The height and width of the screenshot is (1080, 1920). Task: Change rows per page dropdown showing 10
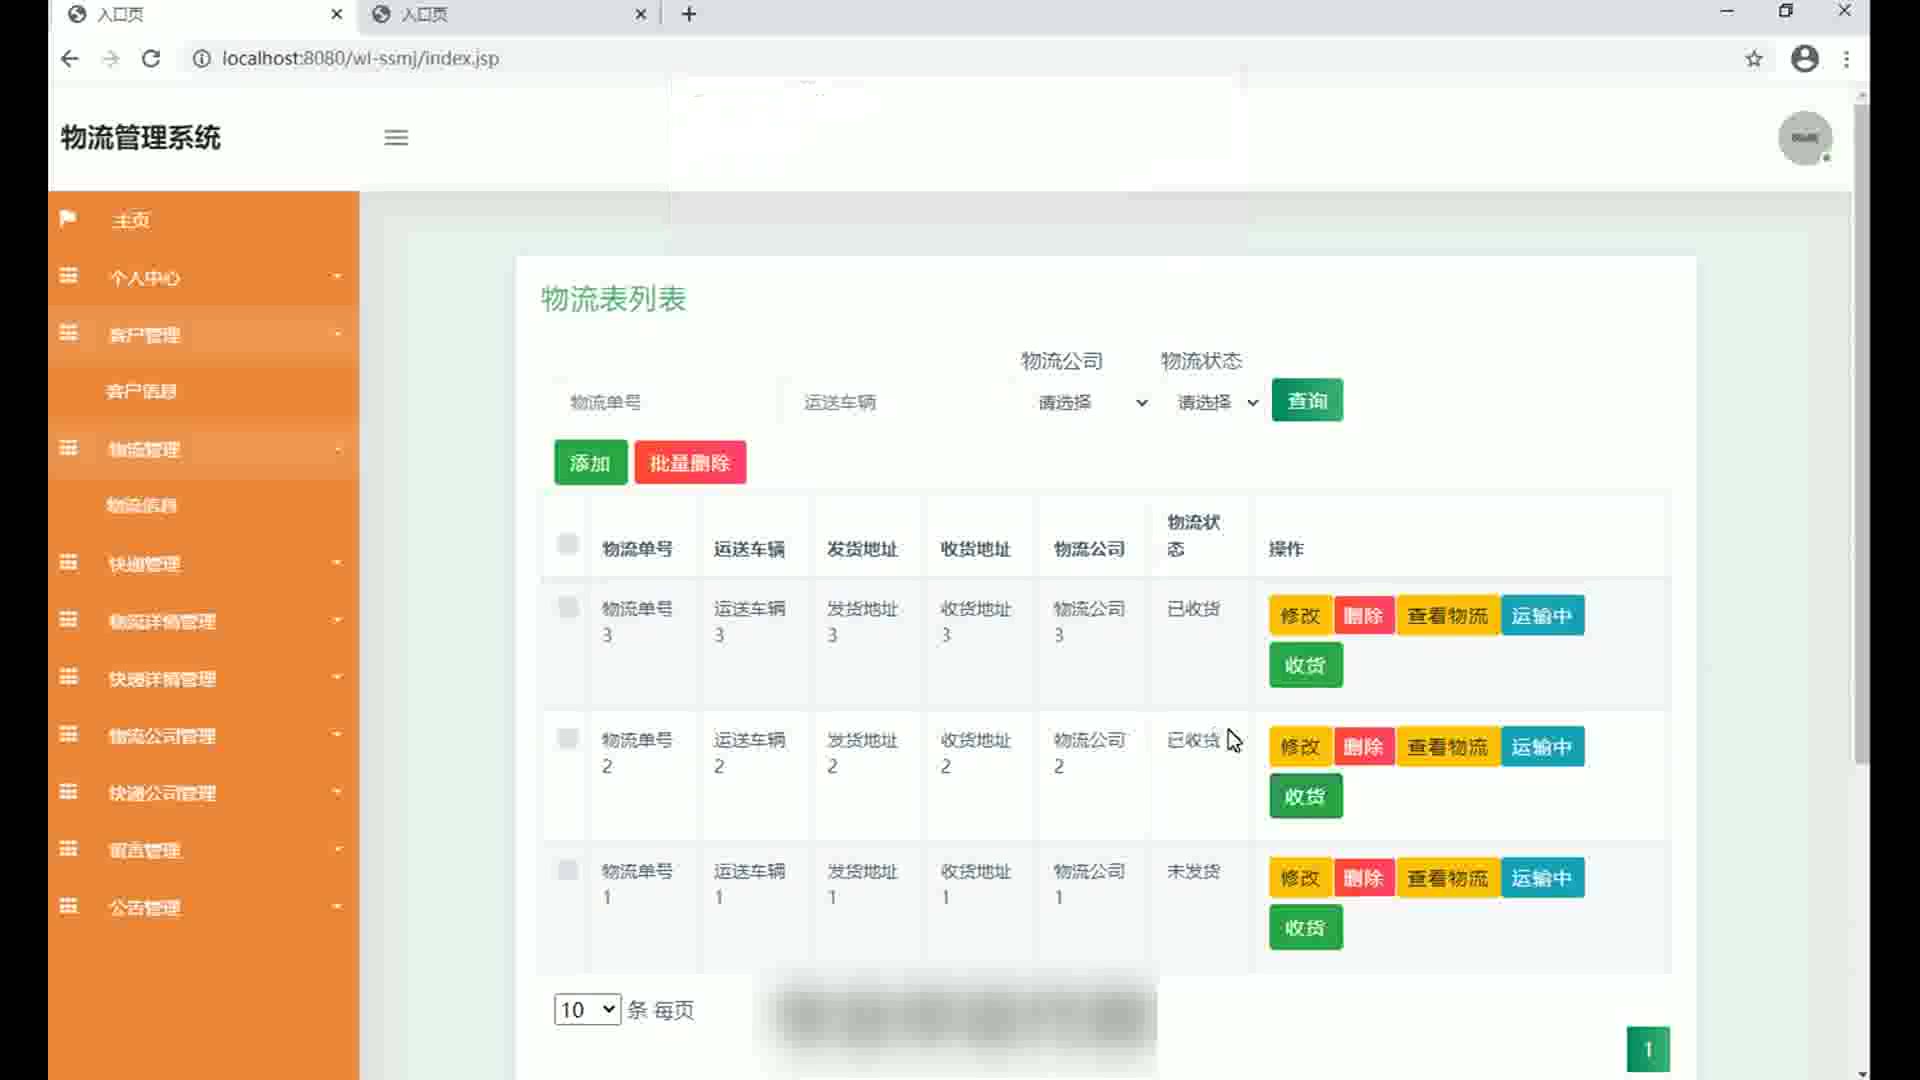[x=587, y=1010]
